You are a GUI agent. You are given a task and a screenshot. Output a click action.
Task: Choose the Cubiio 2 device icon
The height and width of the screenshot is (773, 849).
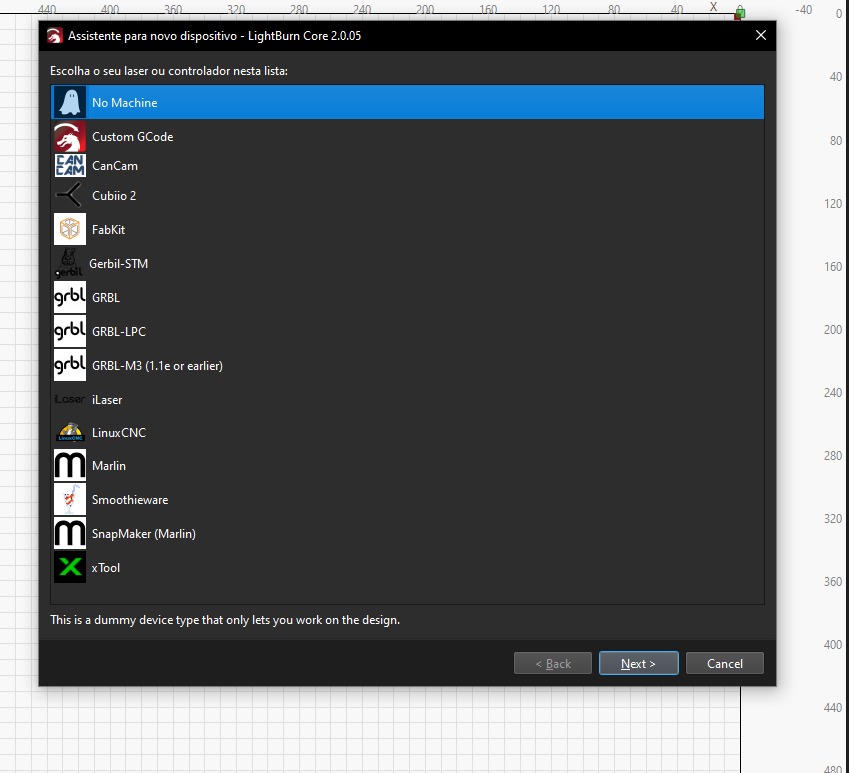(x=69, y=196)
